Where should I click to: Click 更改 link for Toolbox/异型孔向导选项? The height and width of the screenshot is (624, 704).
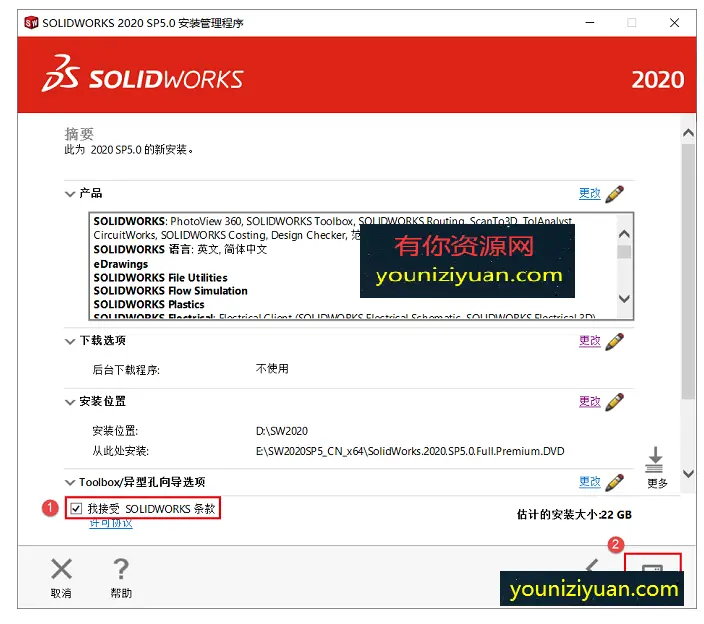click(590, 482)
